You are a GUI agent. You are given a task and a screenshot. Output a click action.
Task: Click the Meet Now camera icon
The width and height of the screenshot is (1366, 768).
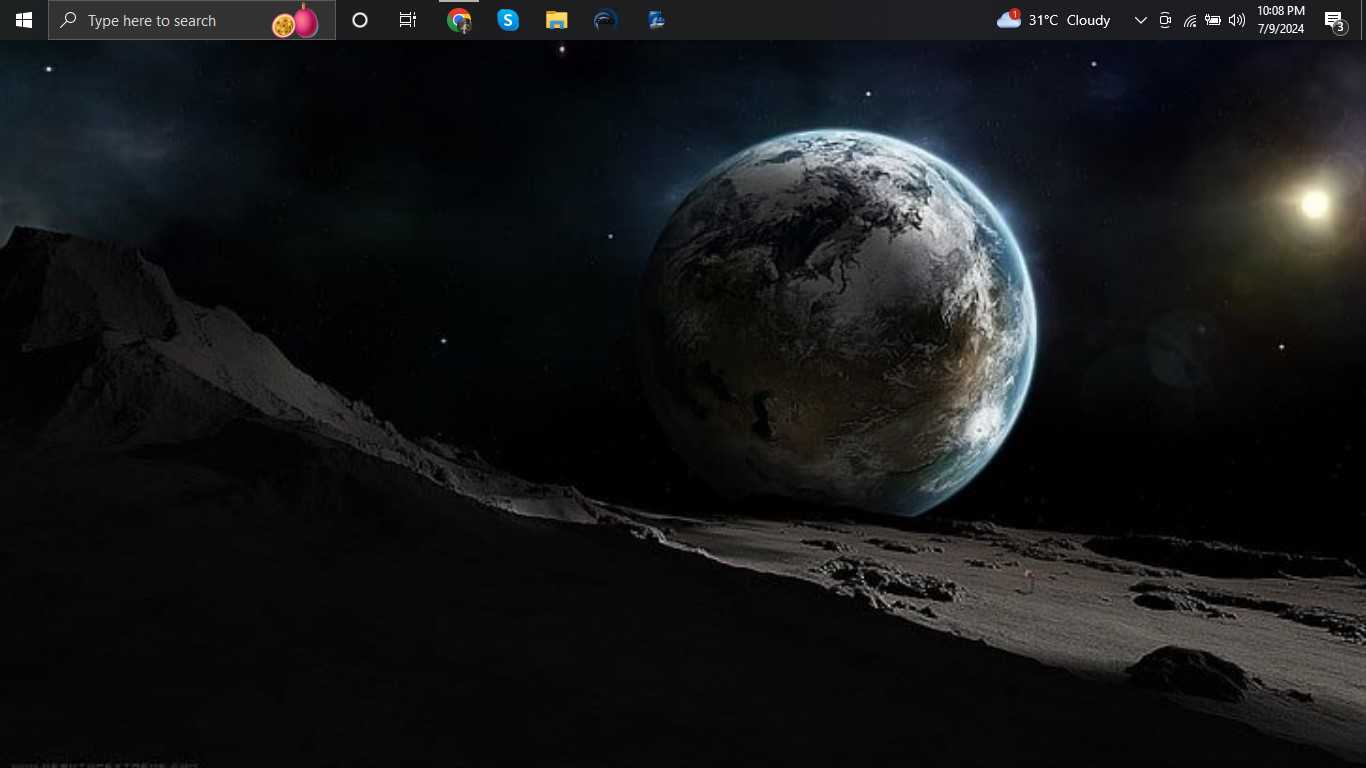coord(1165,20)
